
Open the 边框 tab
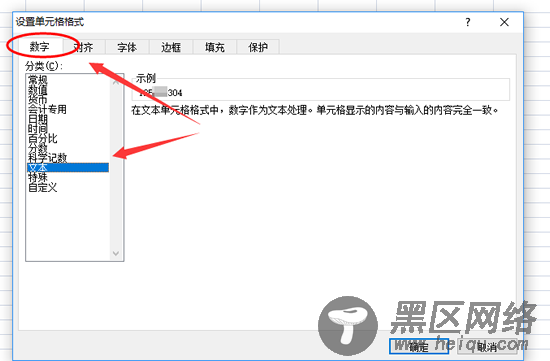tap(171, 47)
